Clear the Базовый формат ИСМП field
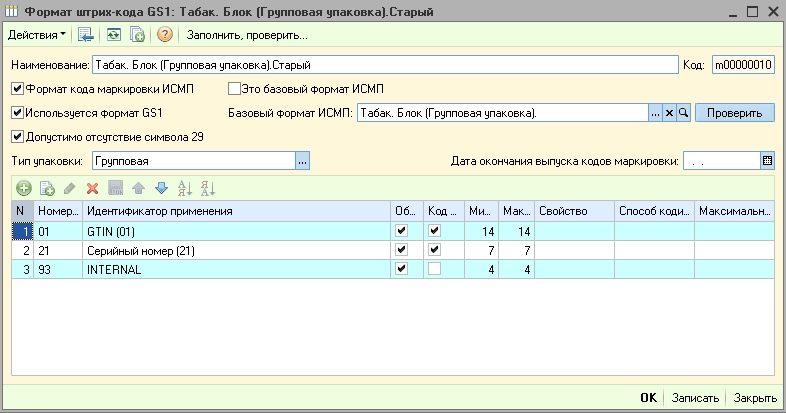786x413 pixels. [x=670, y=113]
